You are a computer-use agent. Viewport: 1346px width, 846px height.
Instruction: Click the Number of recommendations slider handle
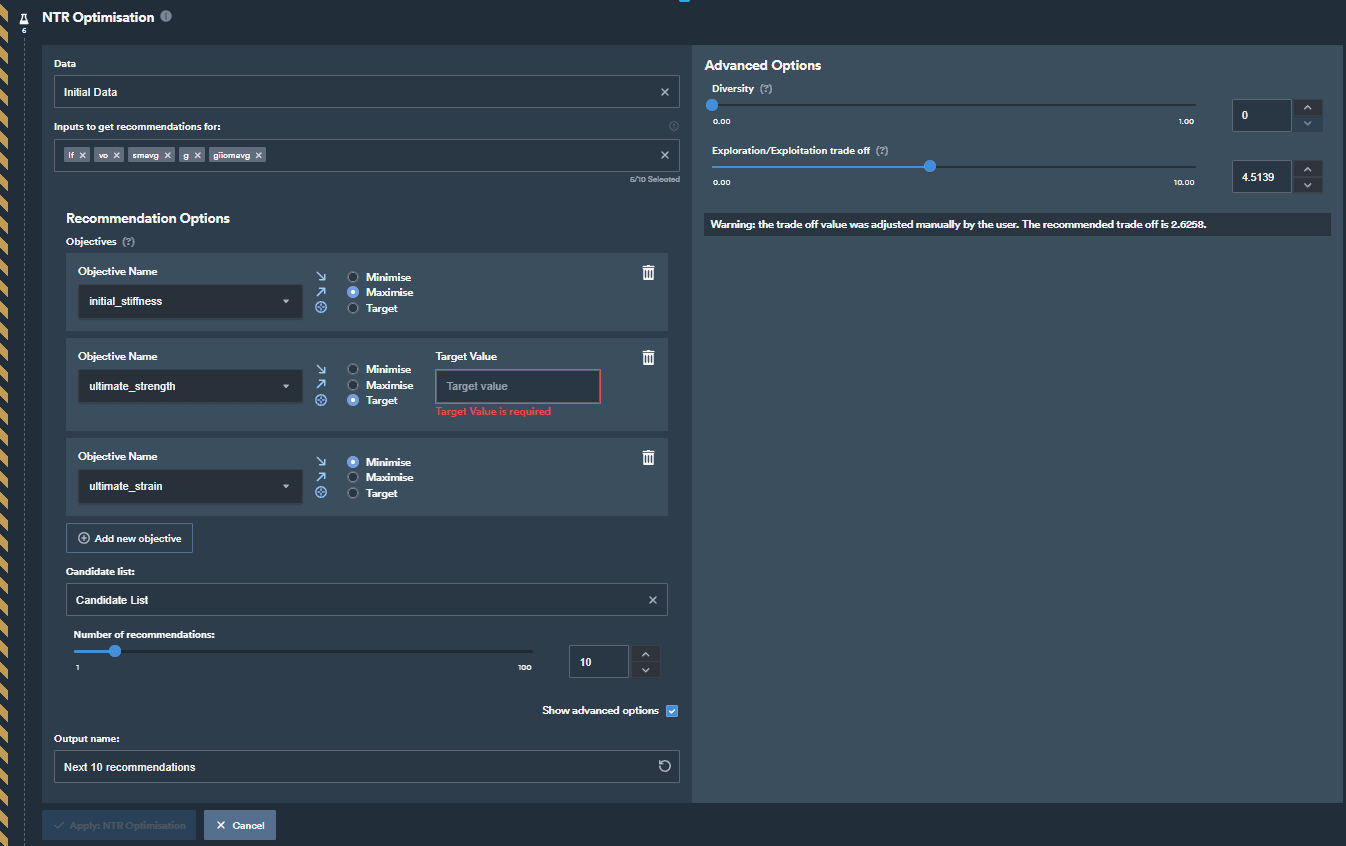click(x=115, y=651)
